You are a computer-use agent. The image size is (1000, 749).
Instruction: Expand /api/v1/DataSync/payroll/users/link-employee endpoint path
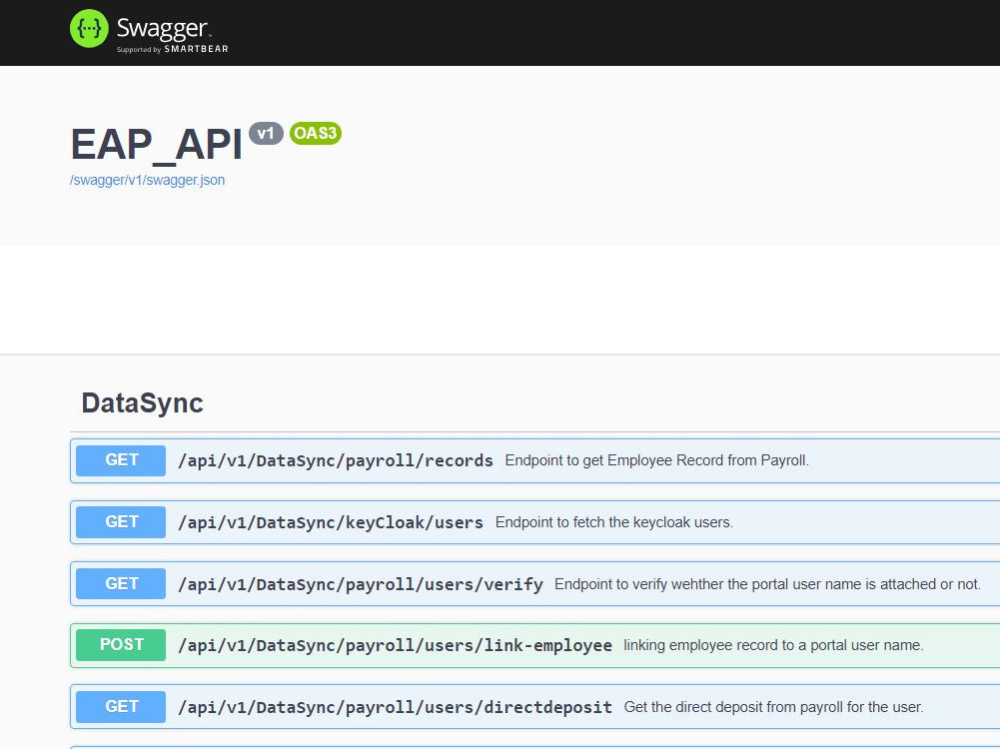pyautogui.click(x=395, y=646)
